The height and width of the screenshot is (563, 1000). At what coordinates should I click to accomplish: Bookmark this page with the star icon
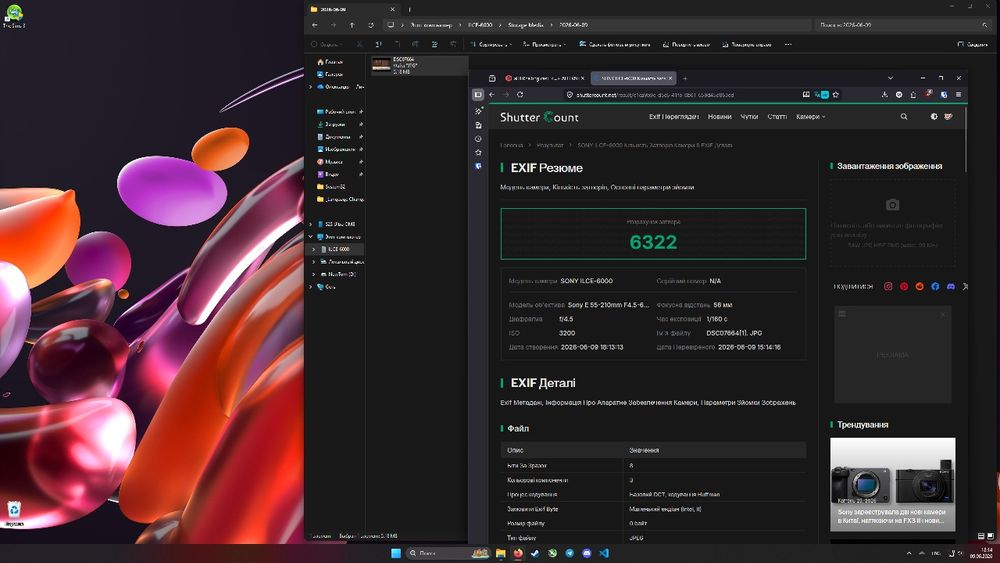point(835,94)
